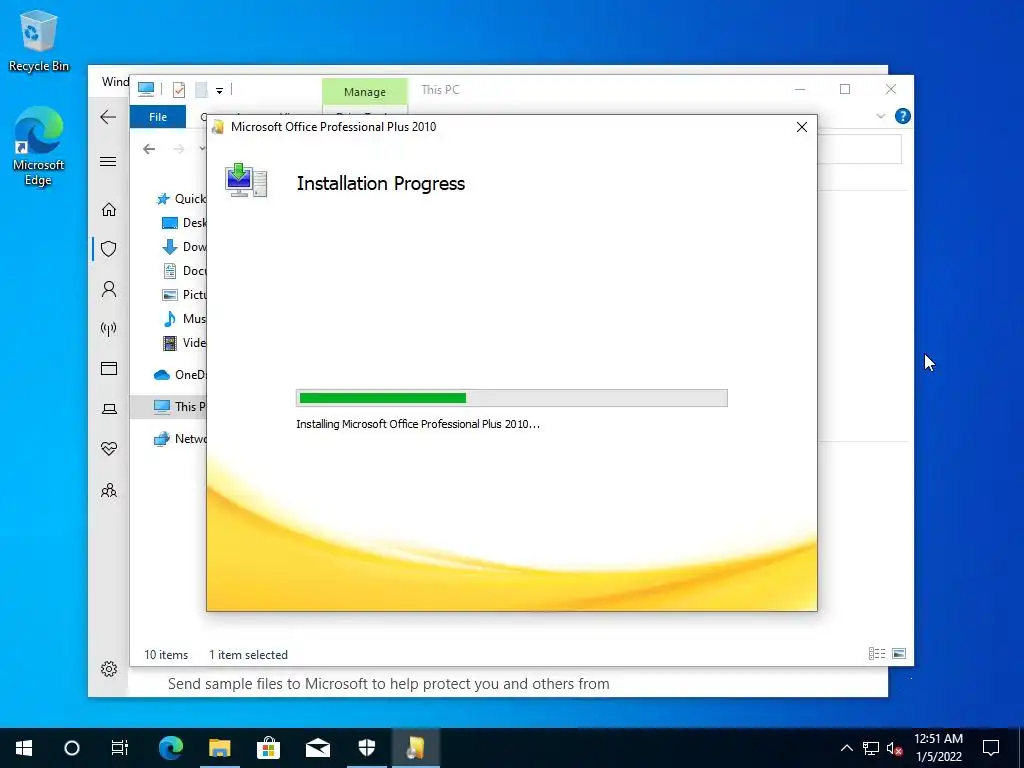Open Windows Security hamburger menu
Screen dimensions: 1024x768
tap(108, 161)
